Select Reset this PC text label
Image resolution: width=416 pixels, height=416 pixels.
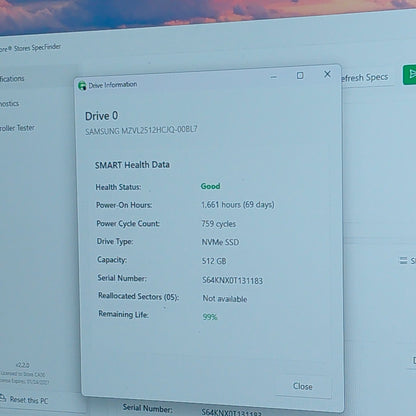point(29,400)
